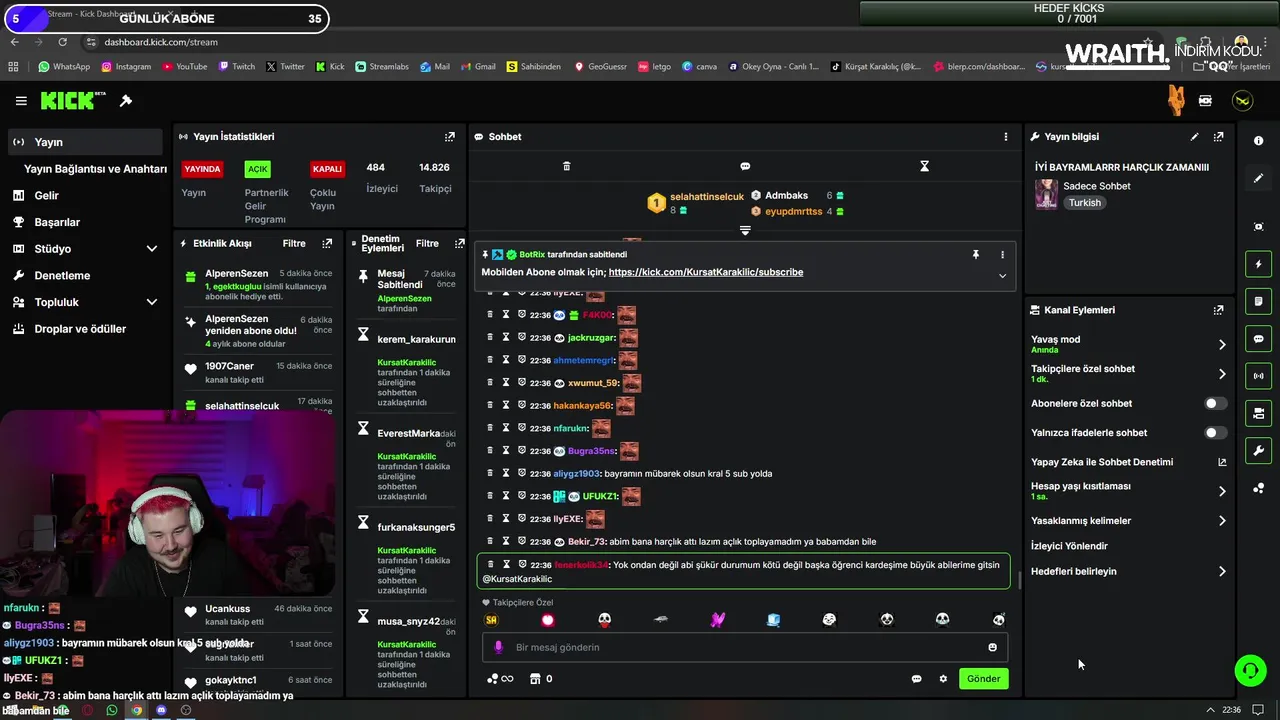Viewport: 1280px width, 720px height.
Task: Expand the pinned message chevron
Action: coord(1002,276)
